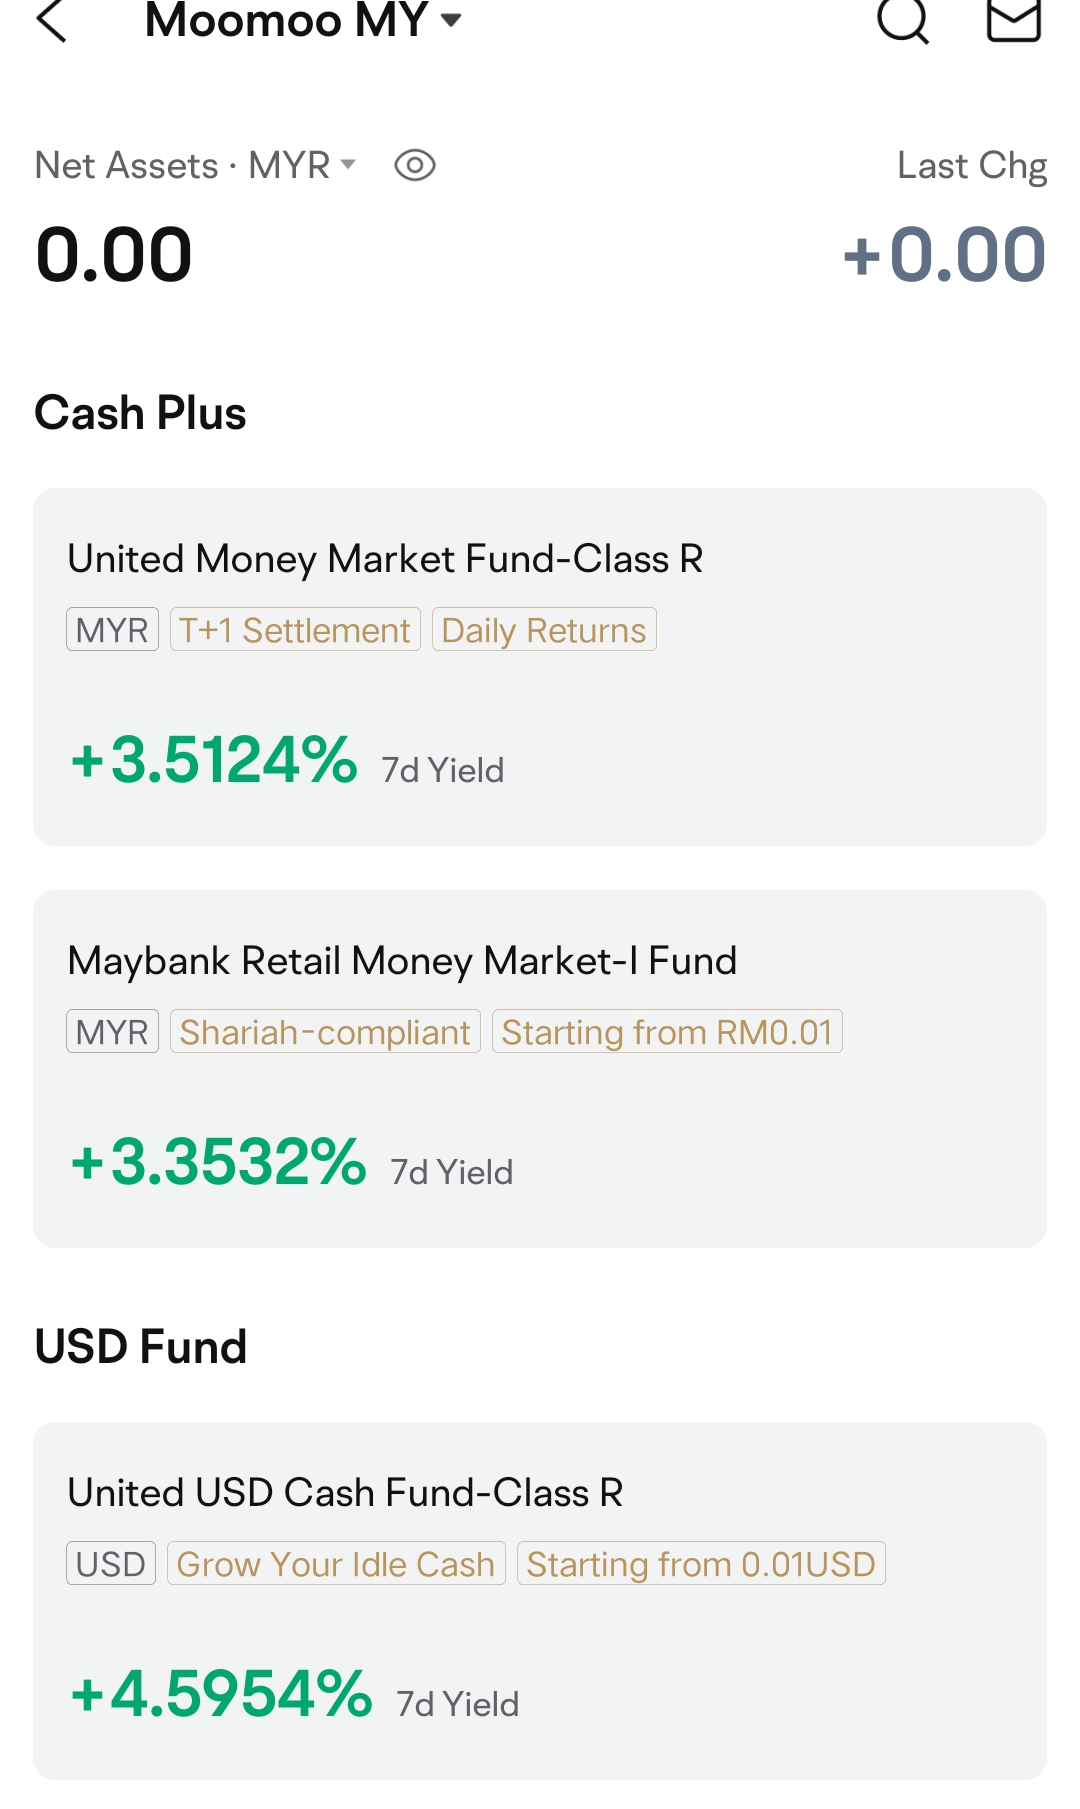The image size is (1080, 1809).
Task: Click the +3.5124% 7d yield value
Action: point(214,760)
